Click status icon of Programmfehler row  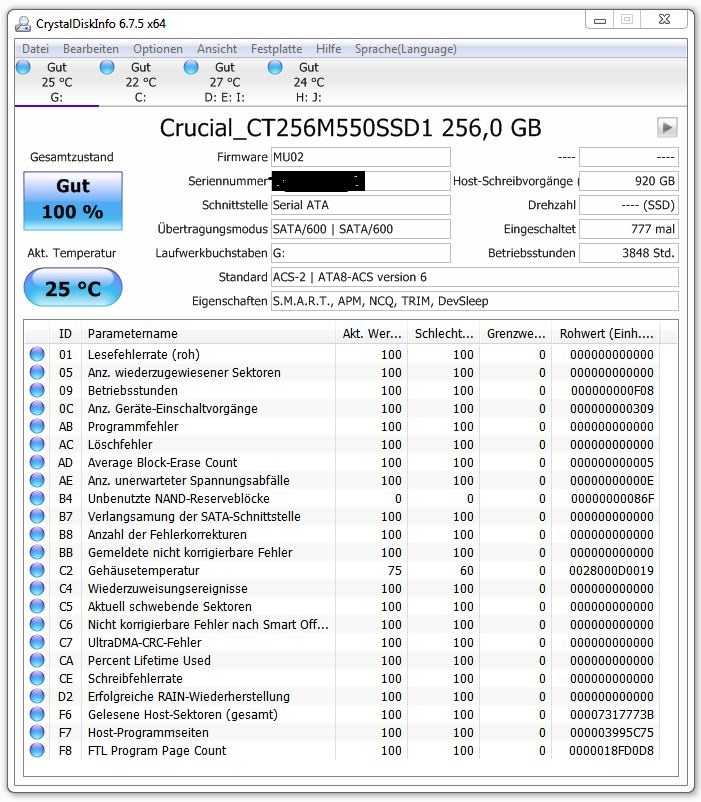(37, 426)
